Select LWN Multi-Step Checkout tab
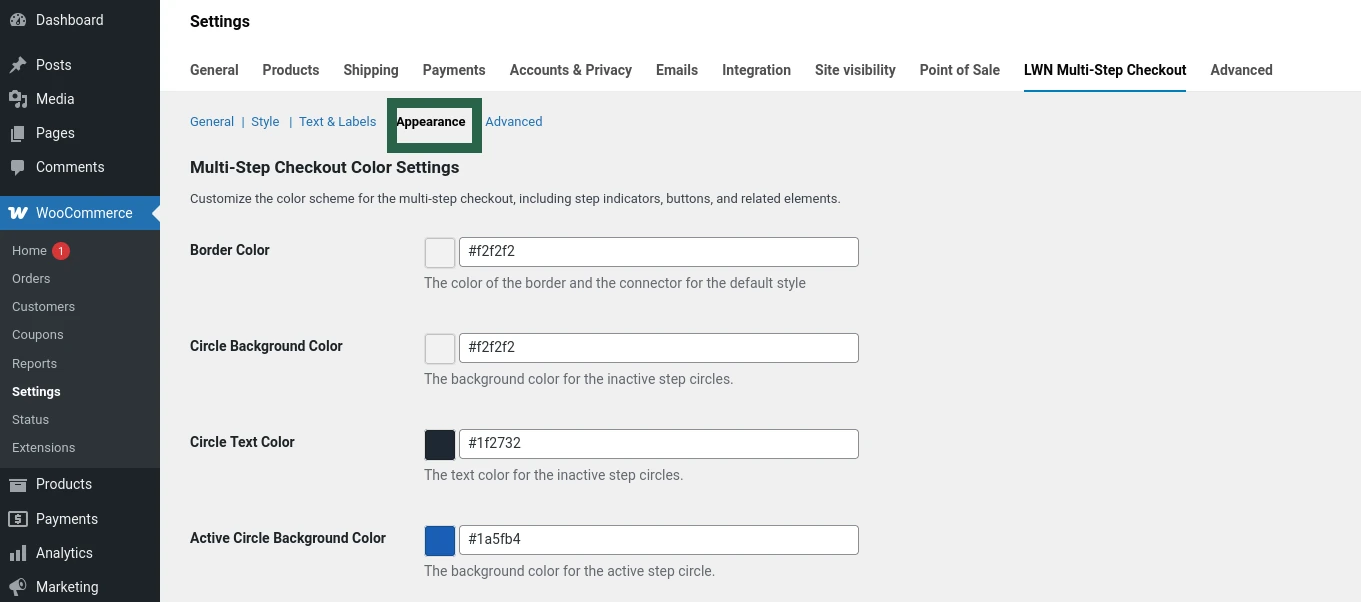This screenshot has height=602, width=1361. pos(1105,70)
